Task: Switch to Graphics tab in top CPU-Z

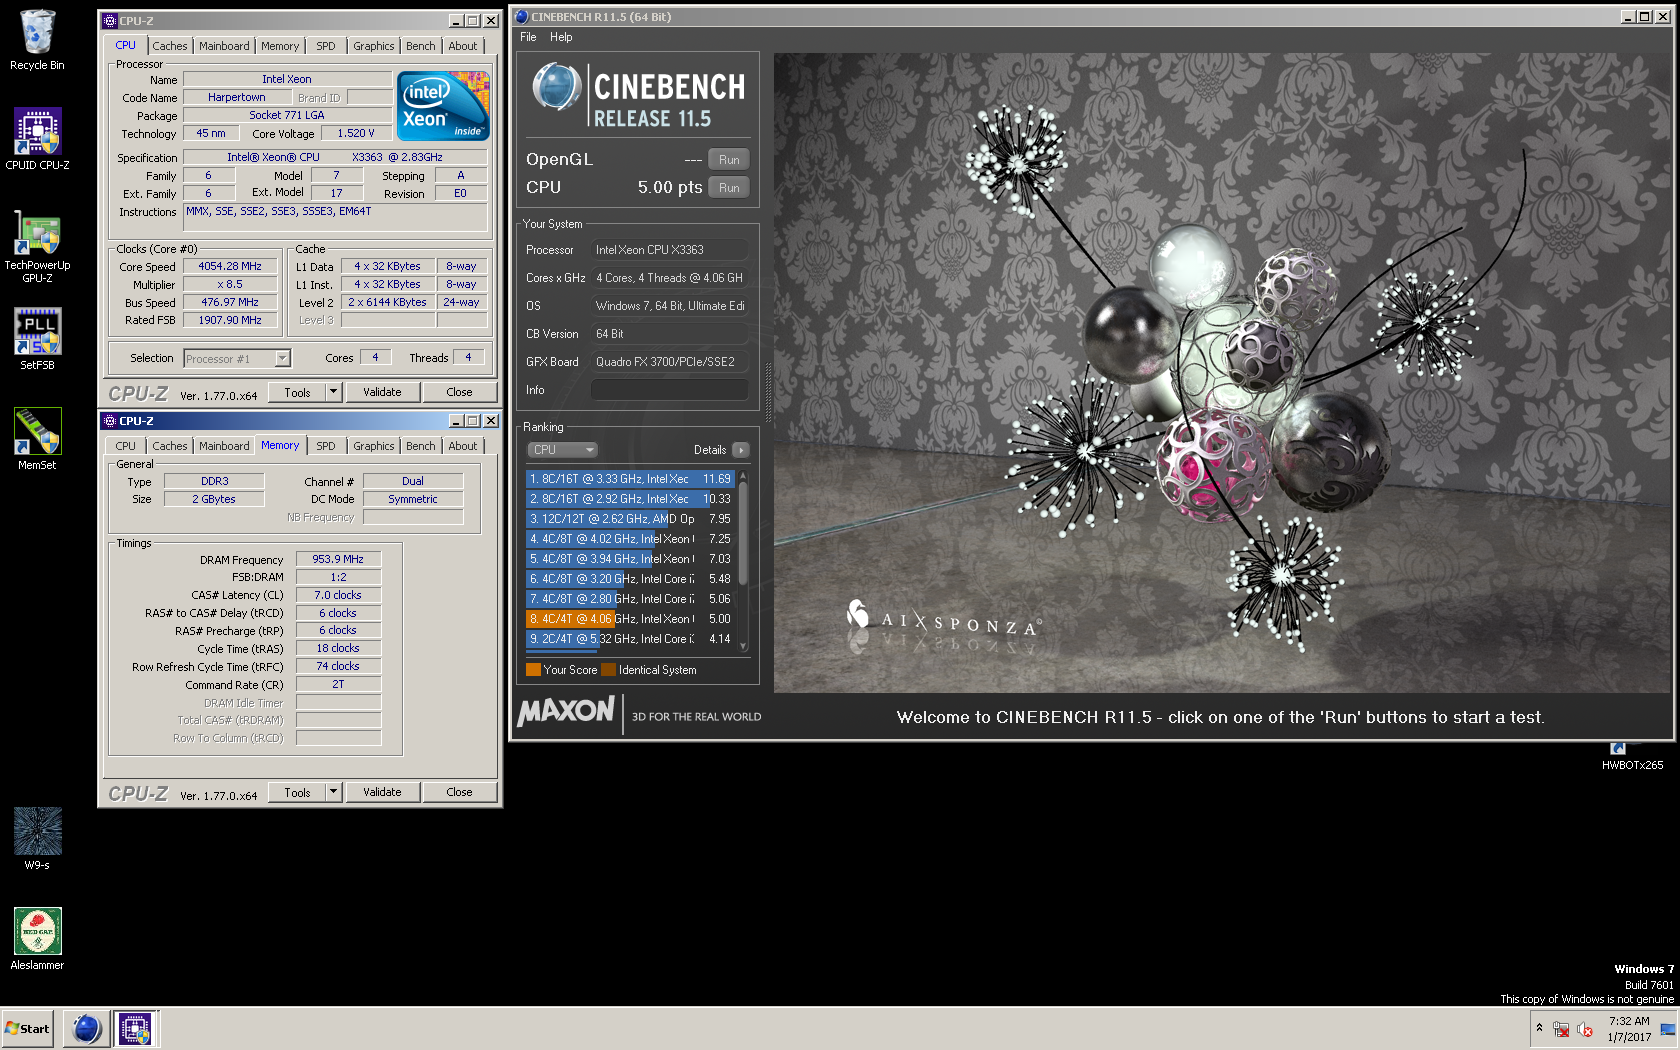Action: pos(374,46)
